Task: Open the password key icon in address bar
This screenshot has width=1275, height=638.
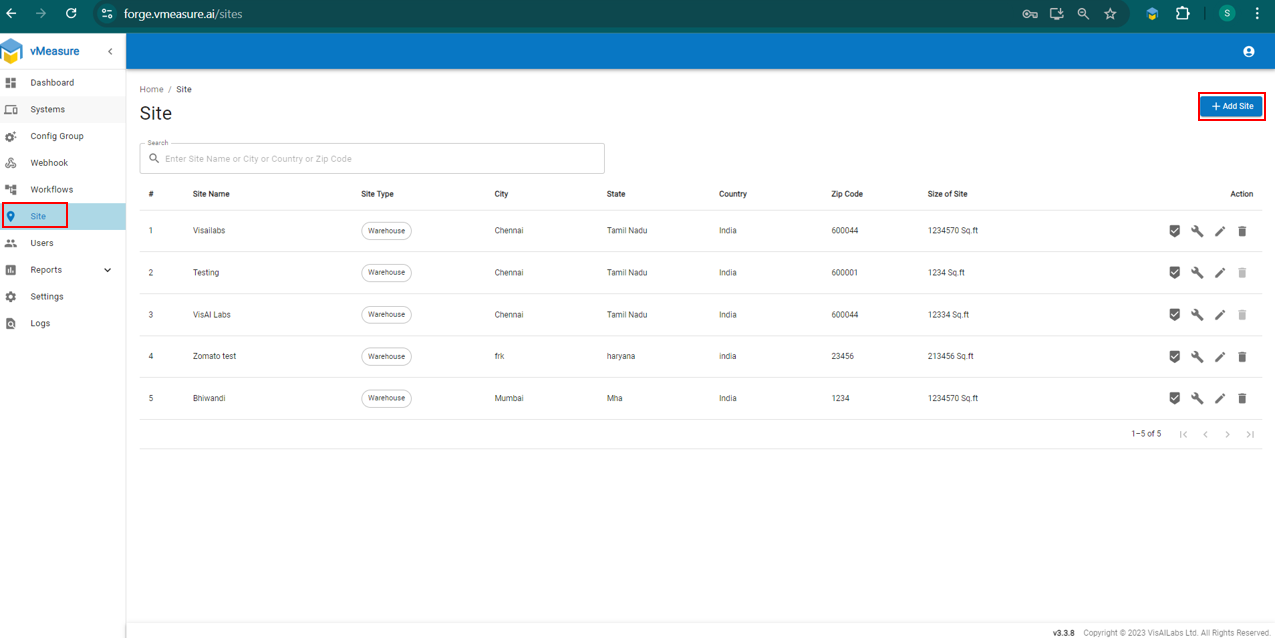Action: 1030,14
